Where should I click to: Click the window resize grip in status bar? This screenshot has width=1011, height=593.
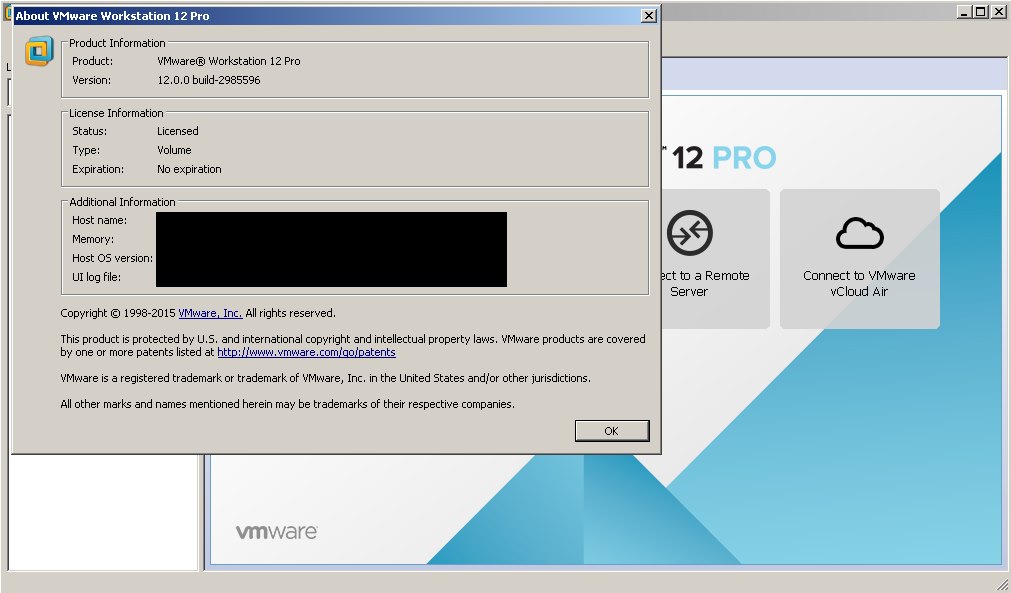(x=1003, y=584)
